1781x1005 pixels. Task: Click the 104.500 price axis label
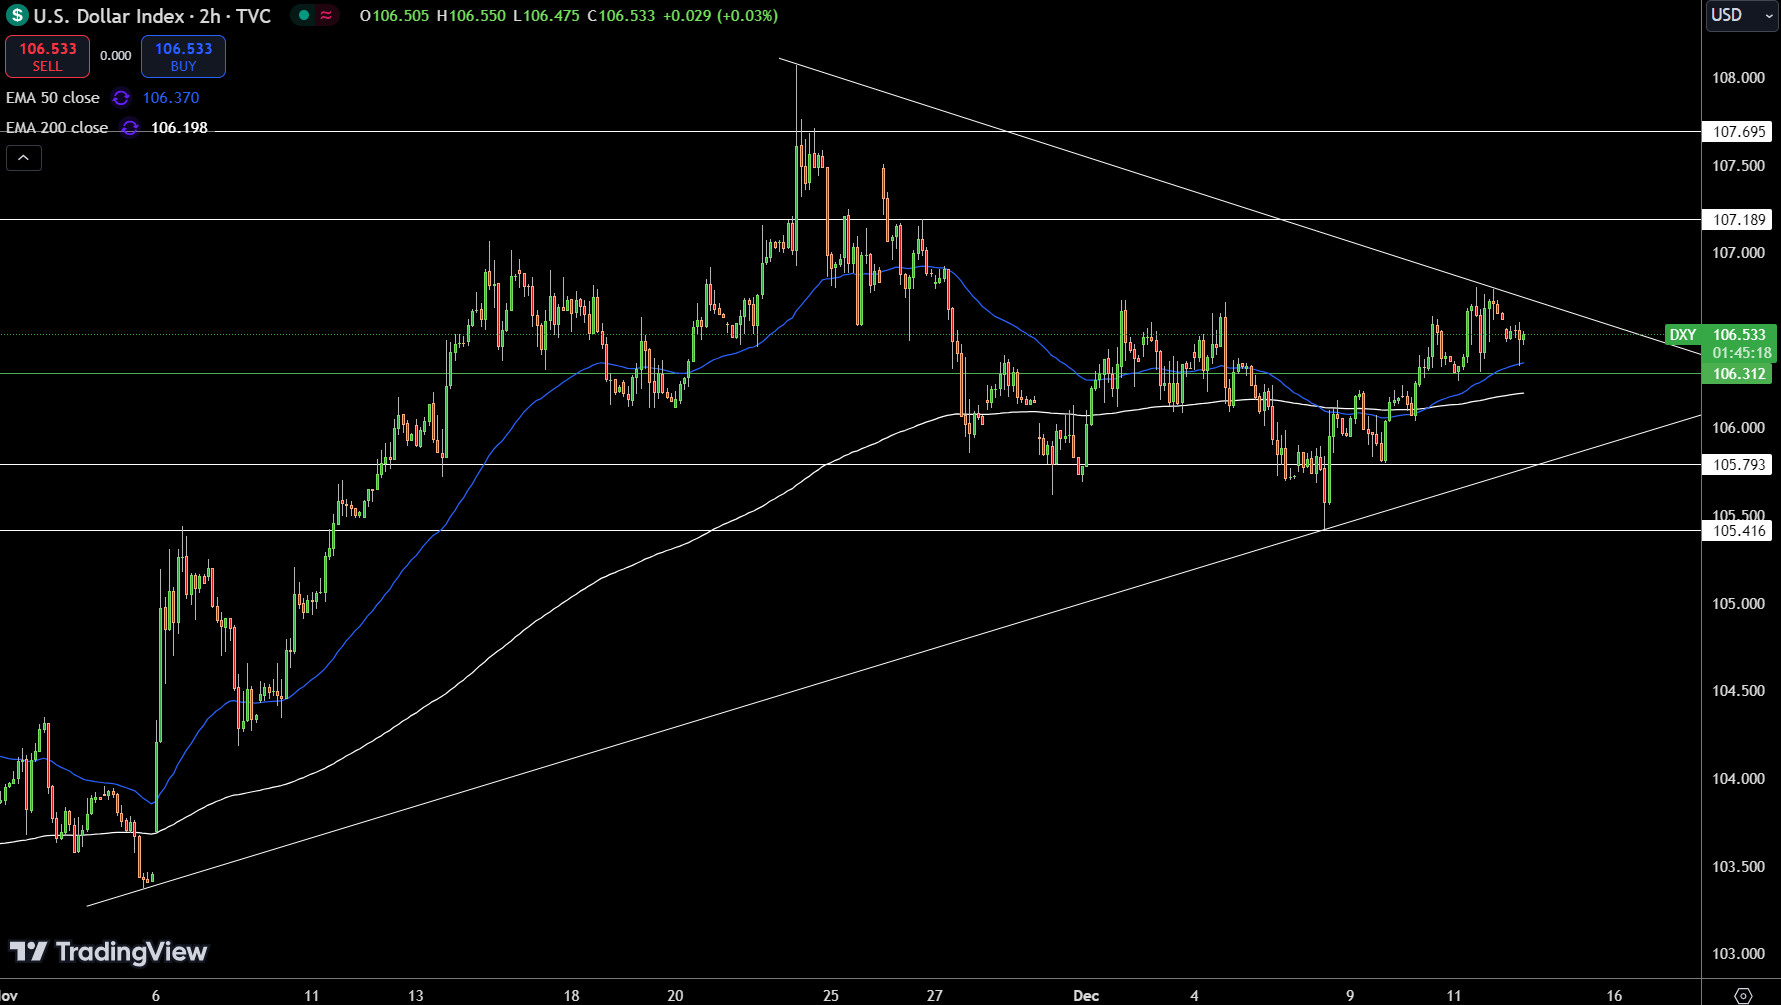[x=1738, y=691]
